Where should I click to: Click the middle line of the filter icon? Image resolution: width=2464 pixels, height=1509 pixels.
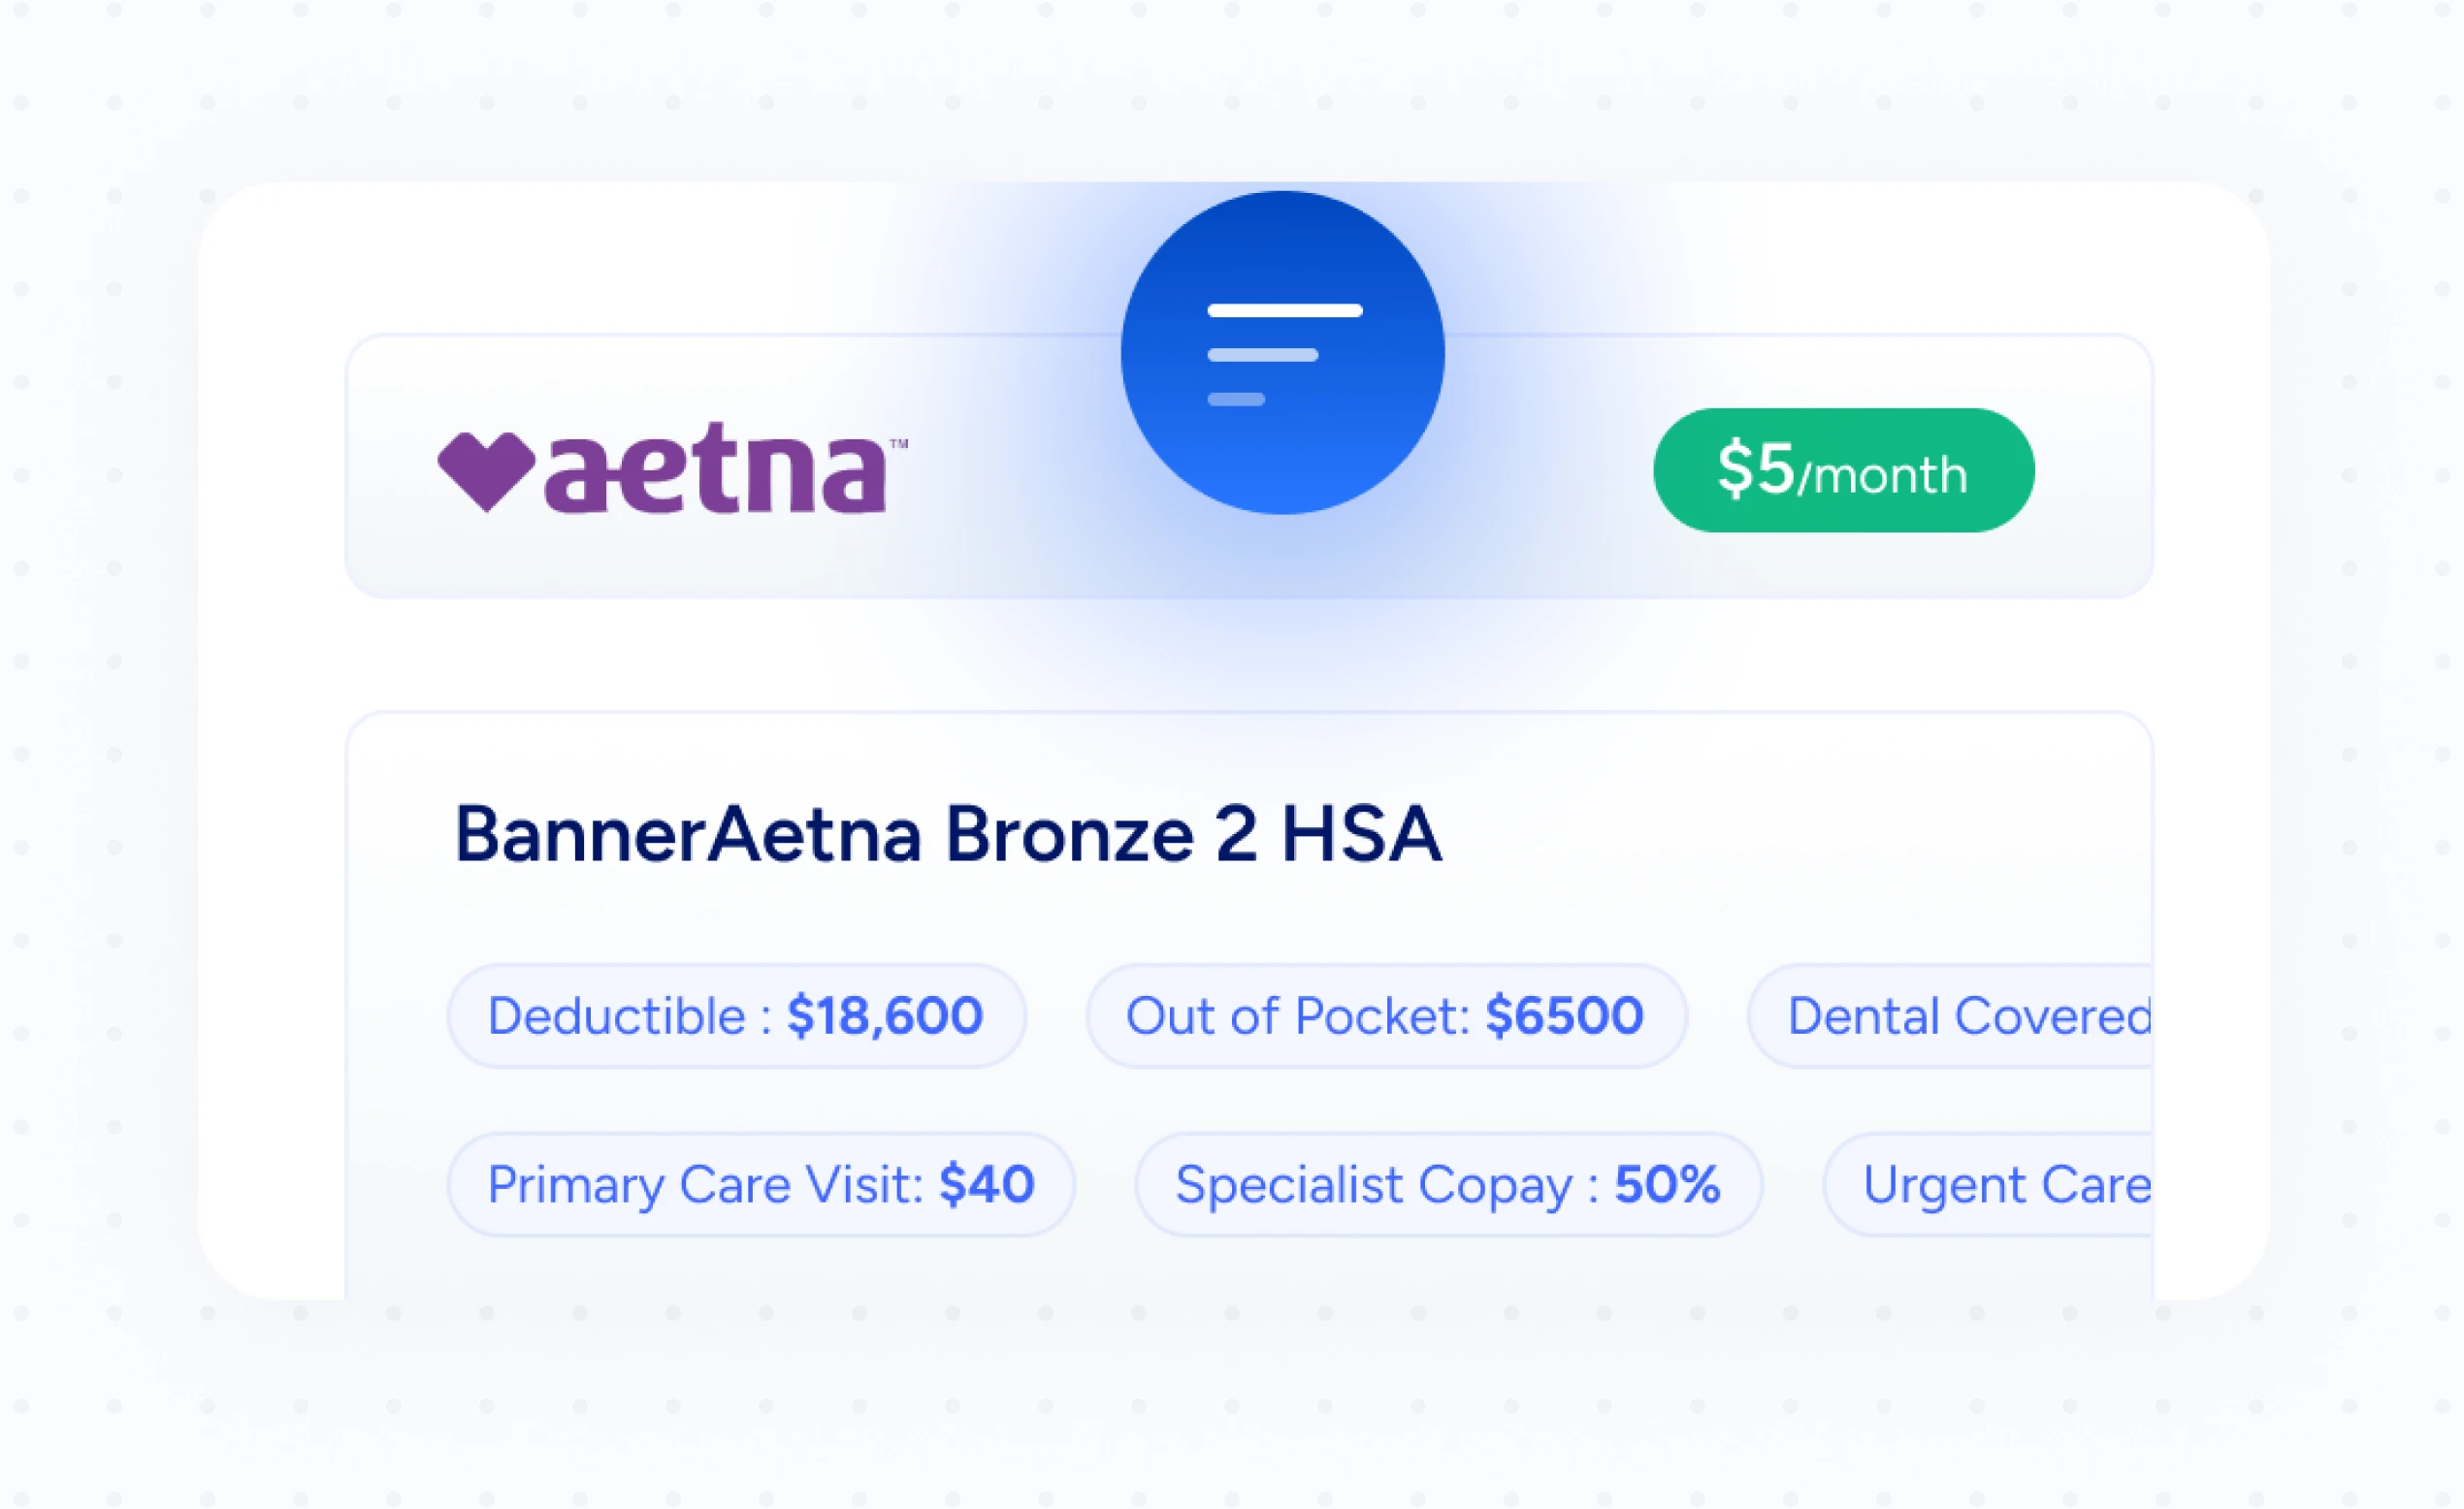(1262, 355)
